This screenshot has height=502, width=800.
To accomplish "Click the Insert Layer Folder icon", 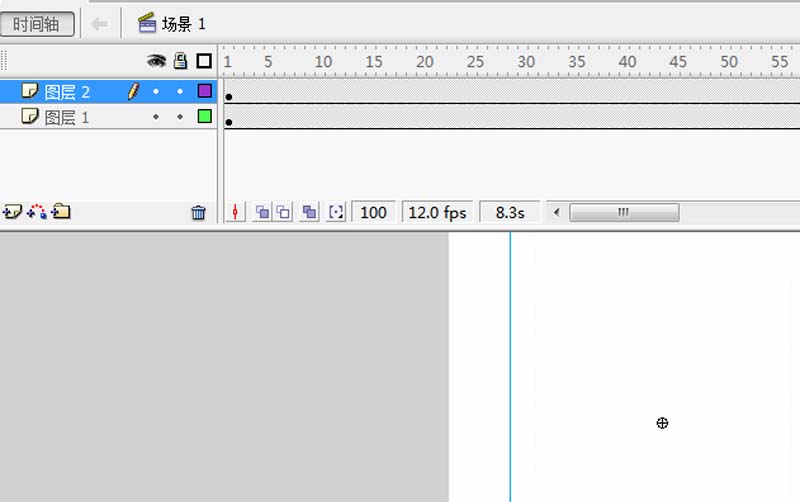I will click(61, 211).
